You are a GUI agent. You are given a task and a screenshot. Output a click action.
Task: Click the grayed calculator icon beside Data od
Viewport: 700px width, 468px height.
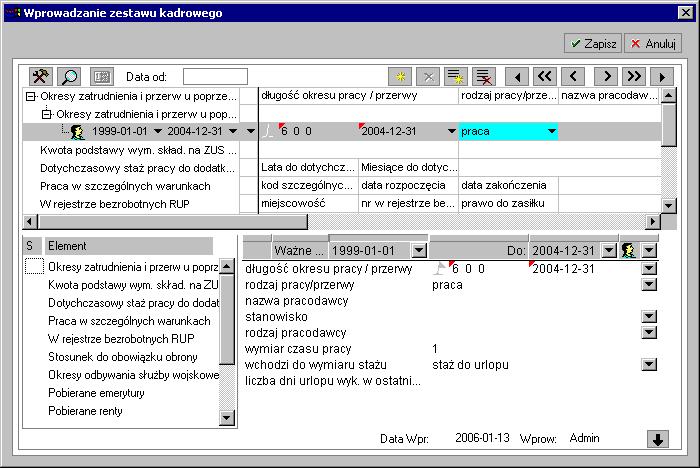pyautogui.click(x=102, y=76)
